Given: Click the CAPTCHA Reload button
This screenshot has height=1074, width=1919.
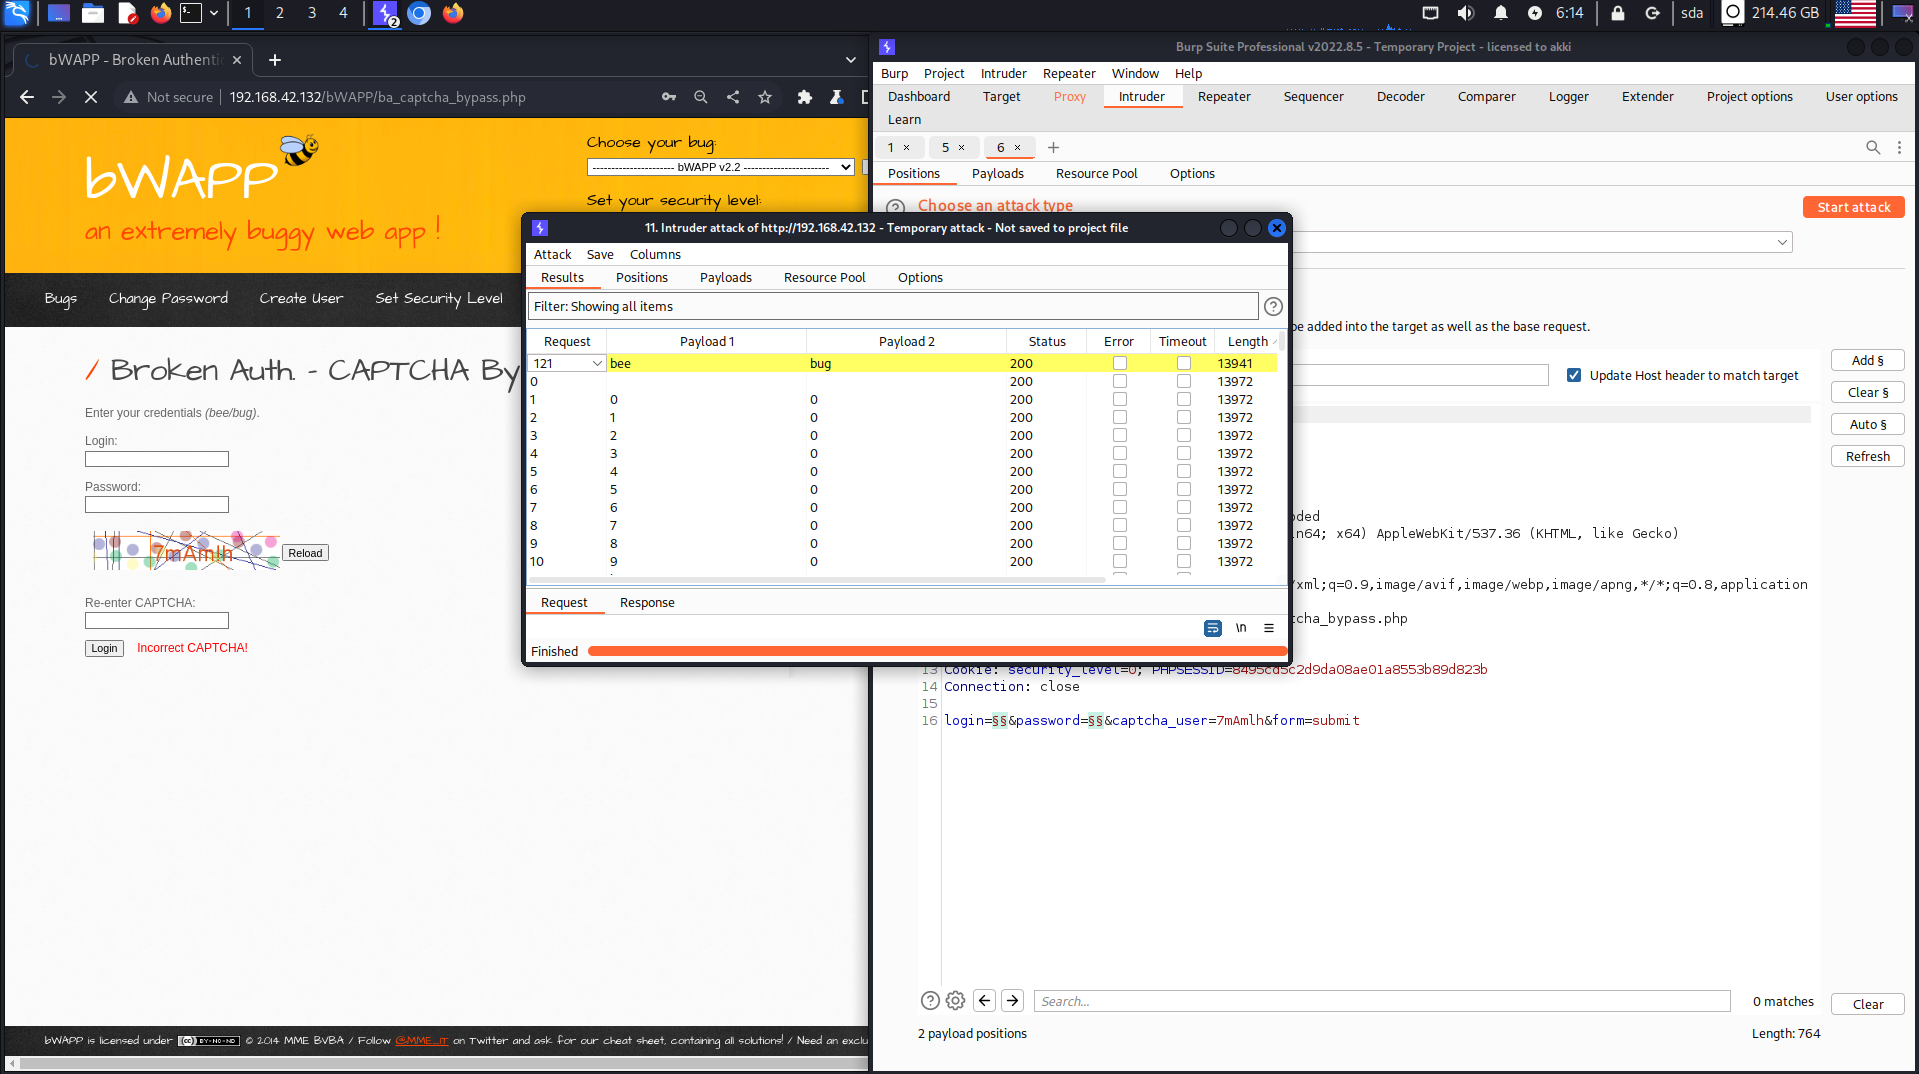Looking at the screenshot, I should (x=305, y=553).
